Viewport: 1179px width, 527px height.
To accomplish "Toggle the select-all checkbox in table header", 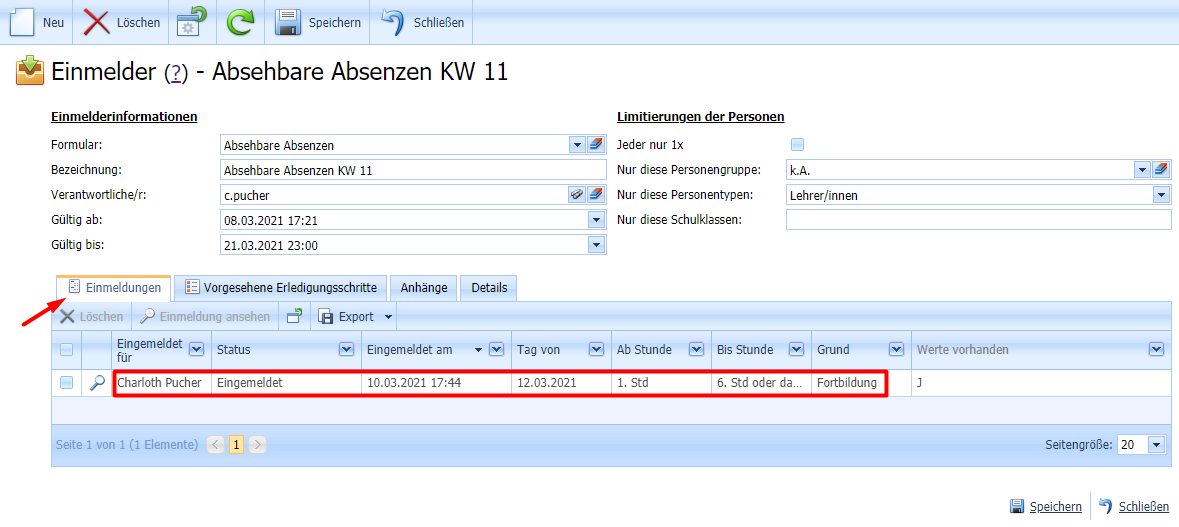I will click(x=66, y=350).
